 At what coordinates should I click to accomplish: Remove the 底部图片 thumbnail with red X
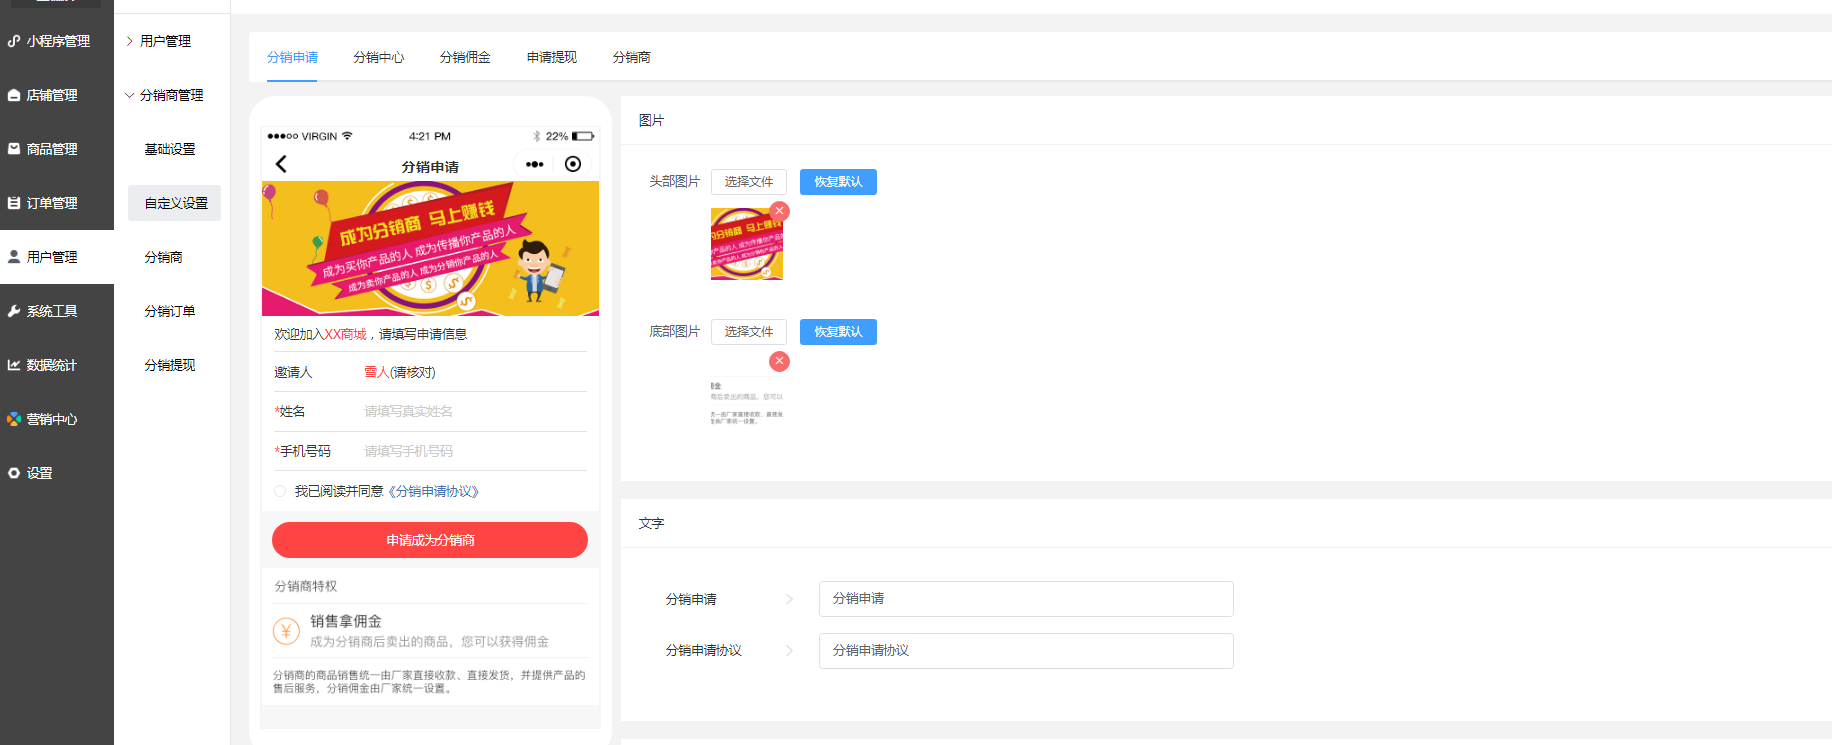780,361
